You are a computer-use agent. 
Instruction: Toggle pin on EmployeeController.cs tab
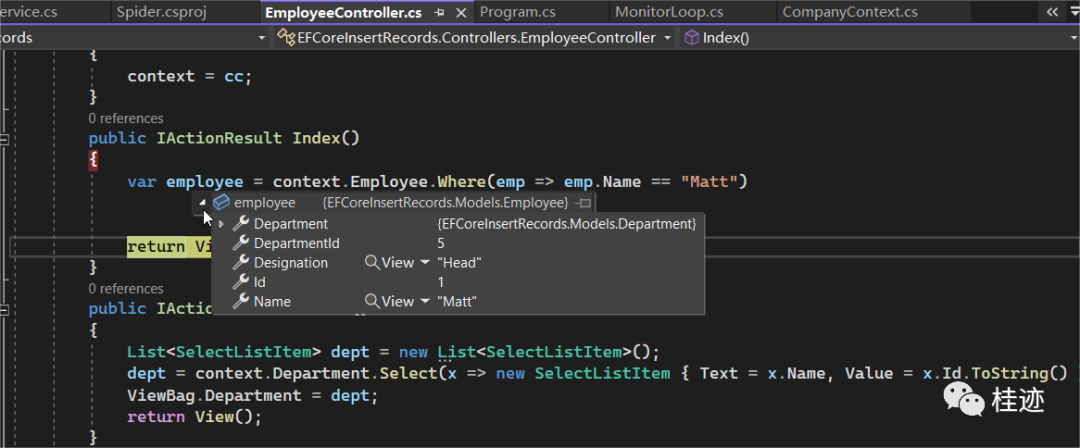439,12
